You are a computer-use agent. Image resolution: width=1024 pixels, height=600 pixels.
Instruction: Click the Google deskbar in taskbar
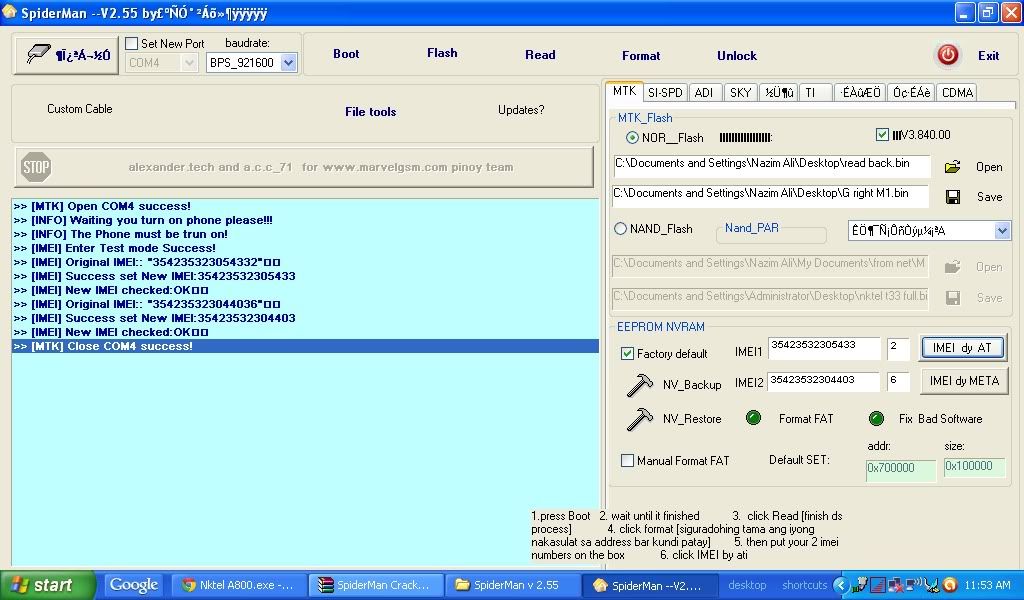click(x=133, y=585)
